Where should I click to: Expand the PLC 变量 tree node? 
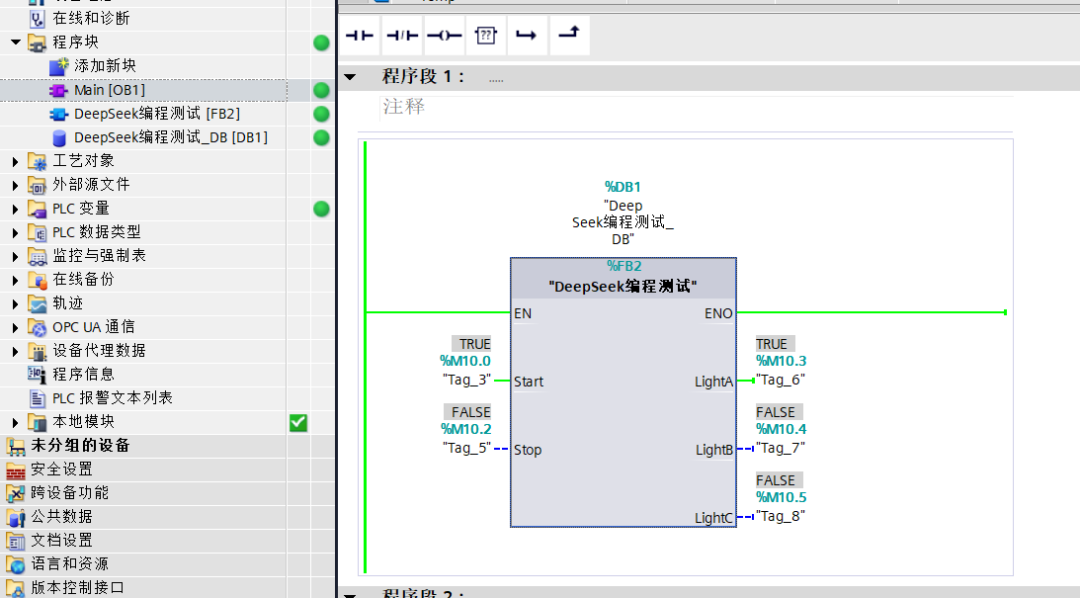click(x=15, y=209)
